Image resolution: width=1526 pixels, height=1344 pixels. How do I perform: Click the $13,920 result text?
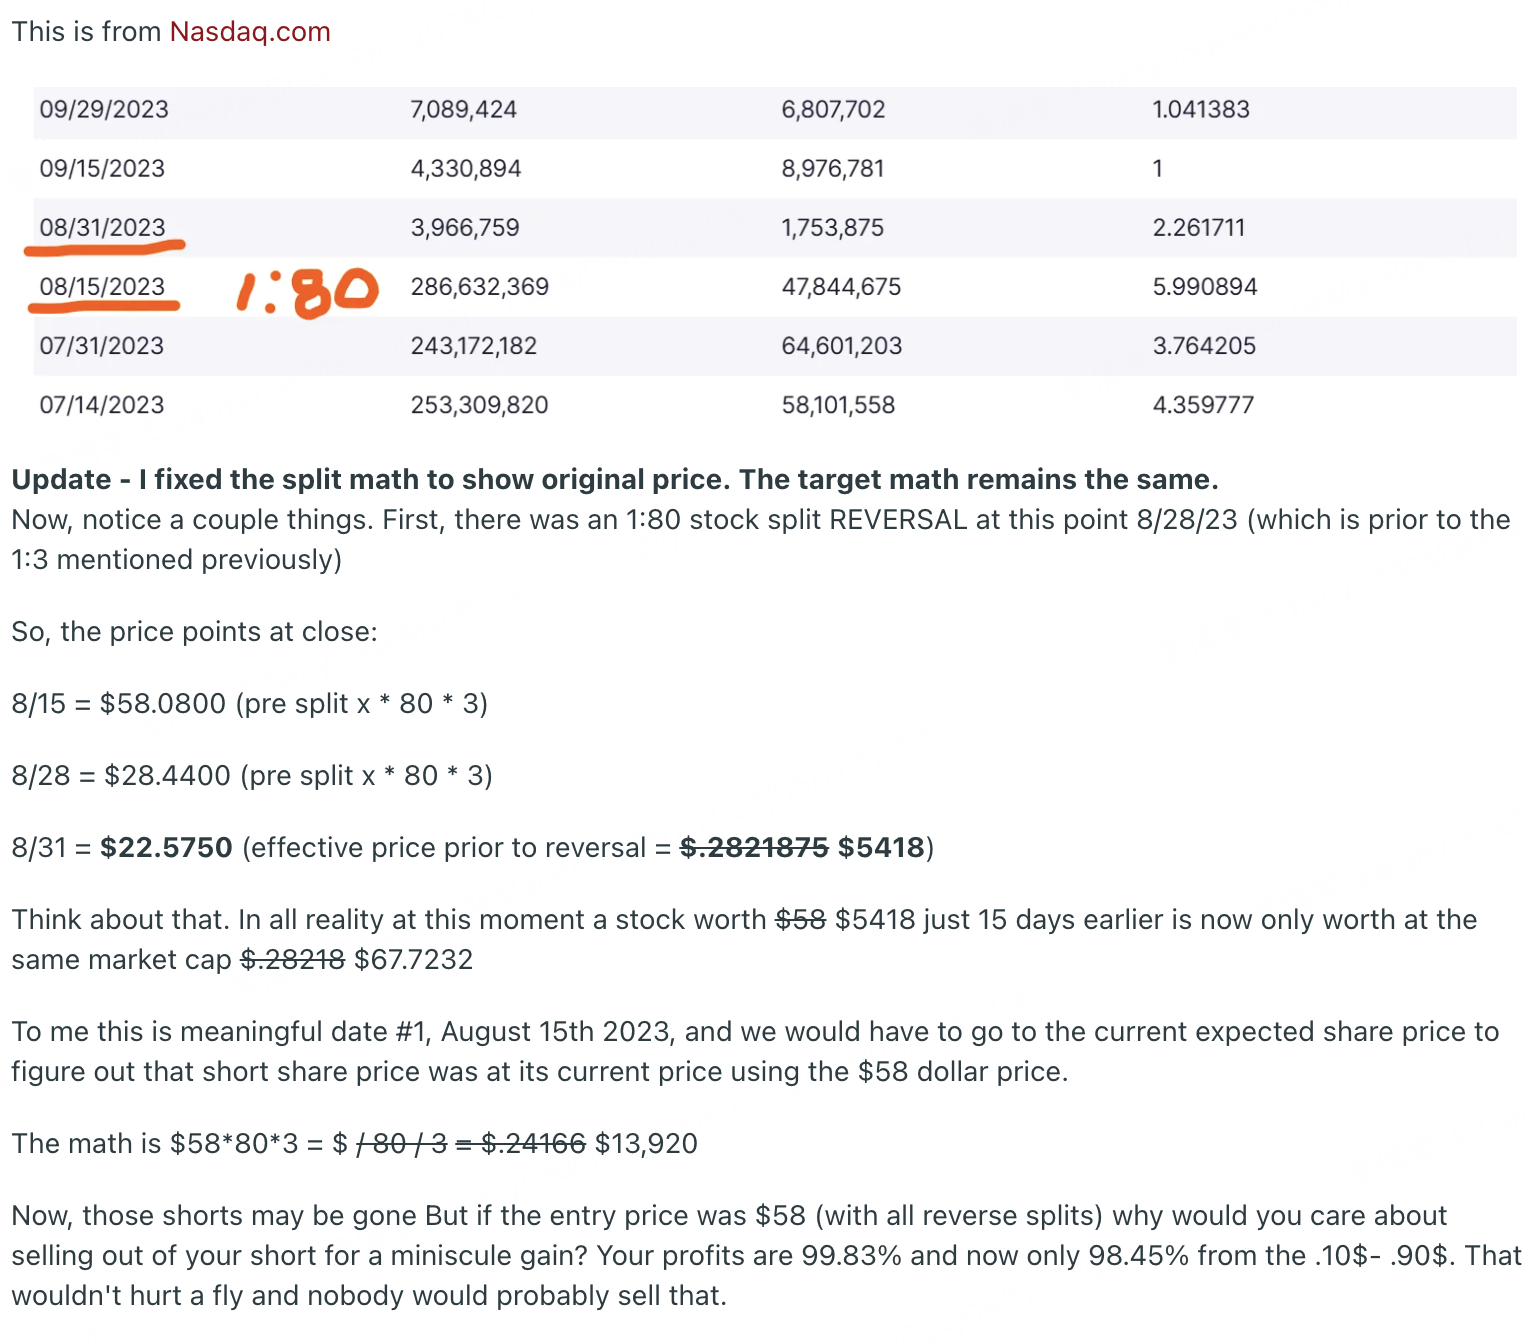(x=646, y=1144)
